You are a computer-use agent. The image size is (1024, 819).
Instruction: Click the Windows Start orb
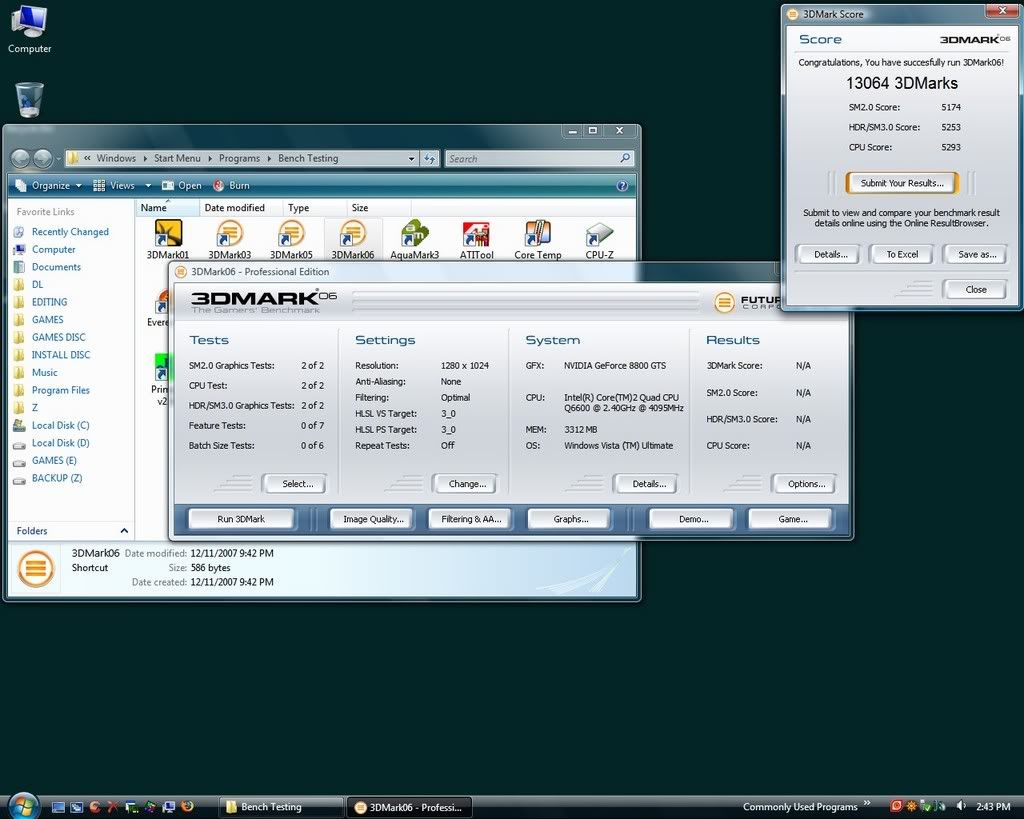point(24,806)
